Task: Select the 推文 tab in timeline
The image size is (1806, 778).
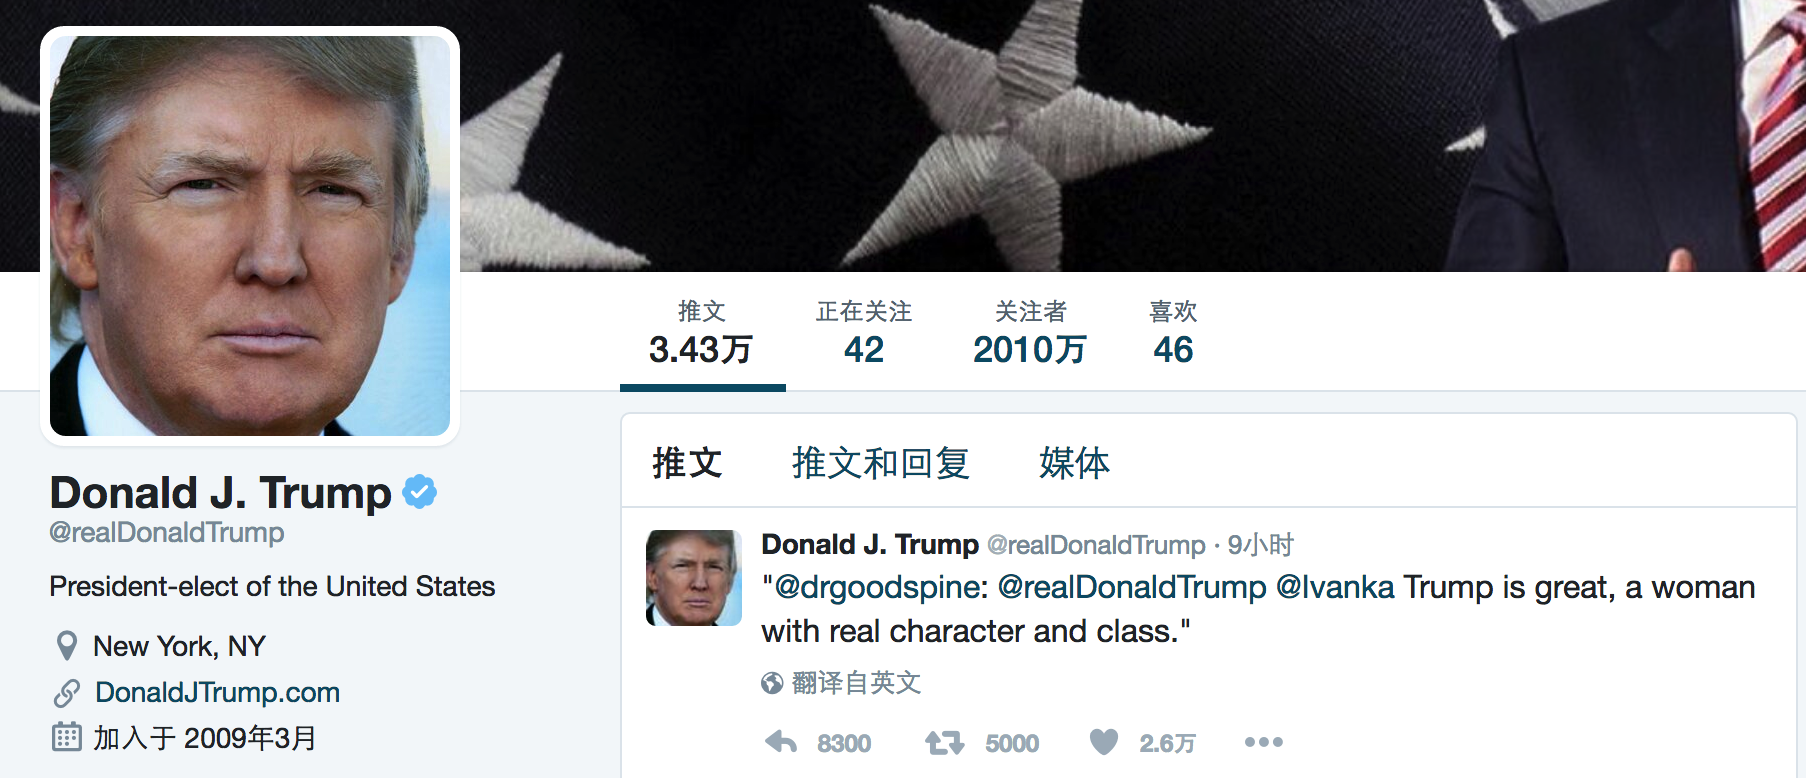Action: click(x=687, y=463)
